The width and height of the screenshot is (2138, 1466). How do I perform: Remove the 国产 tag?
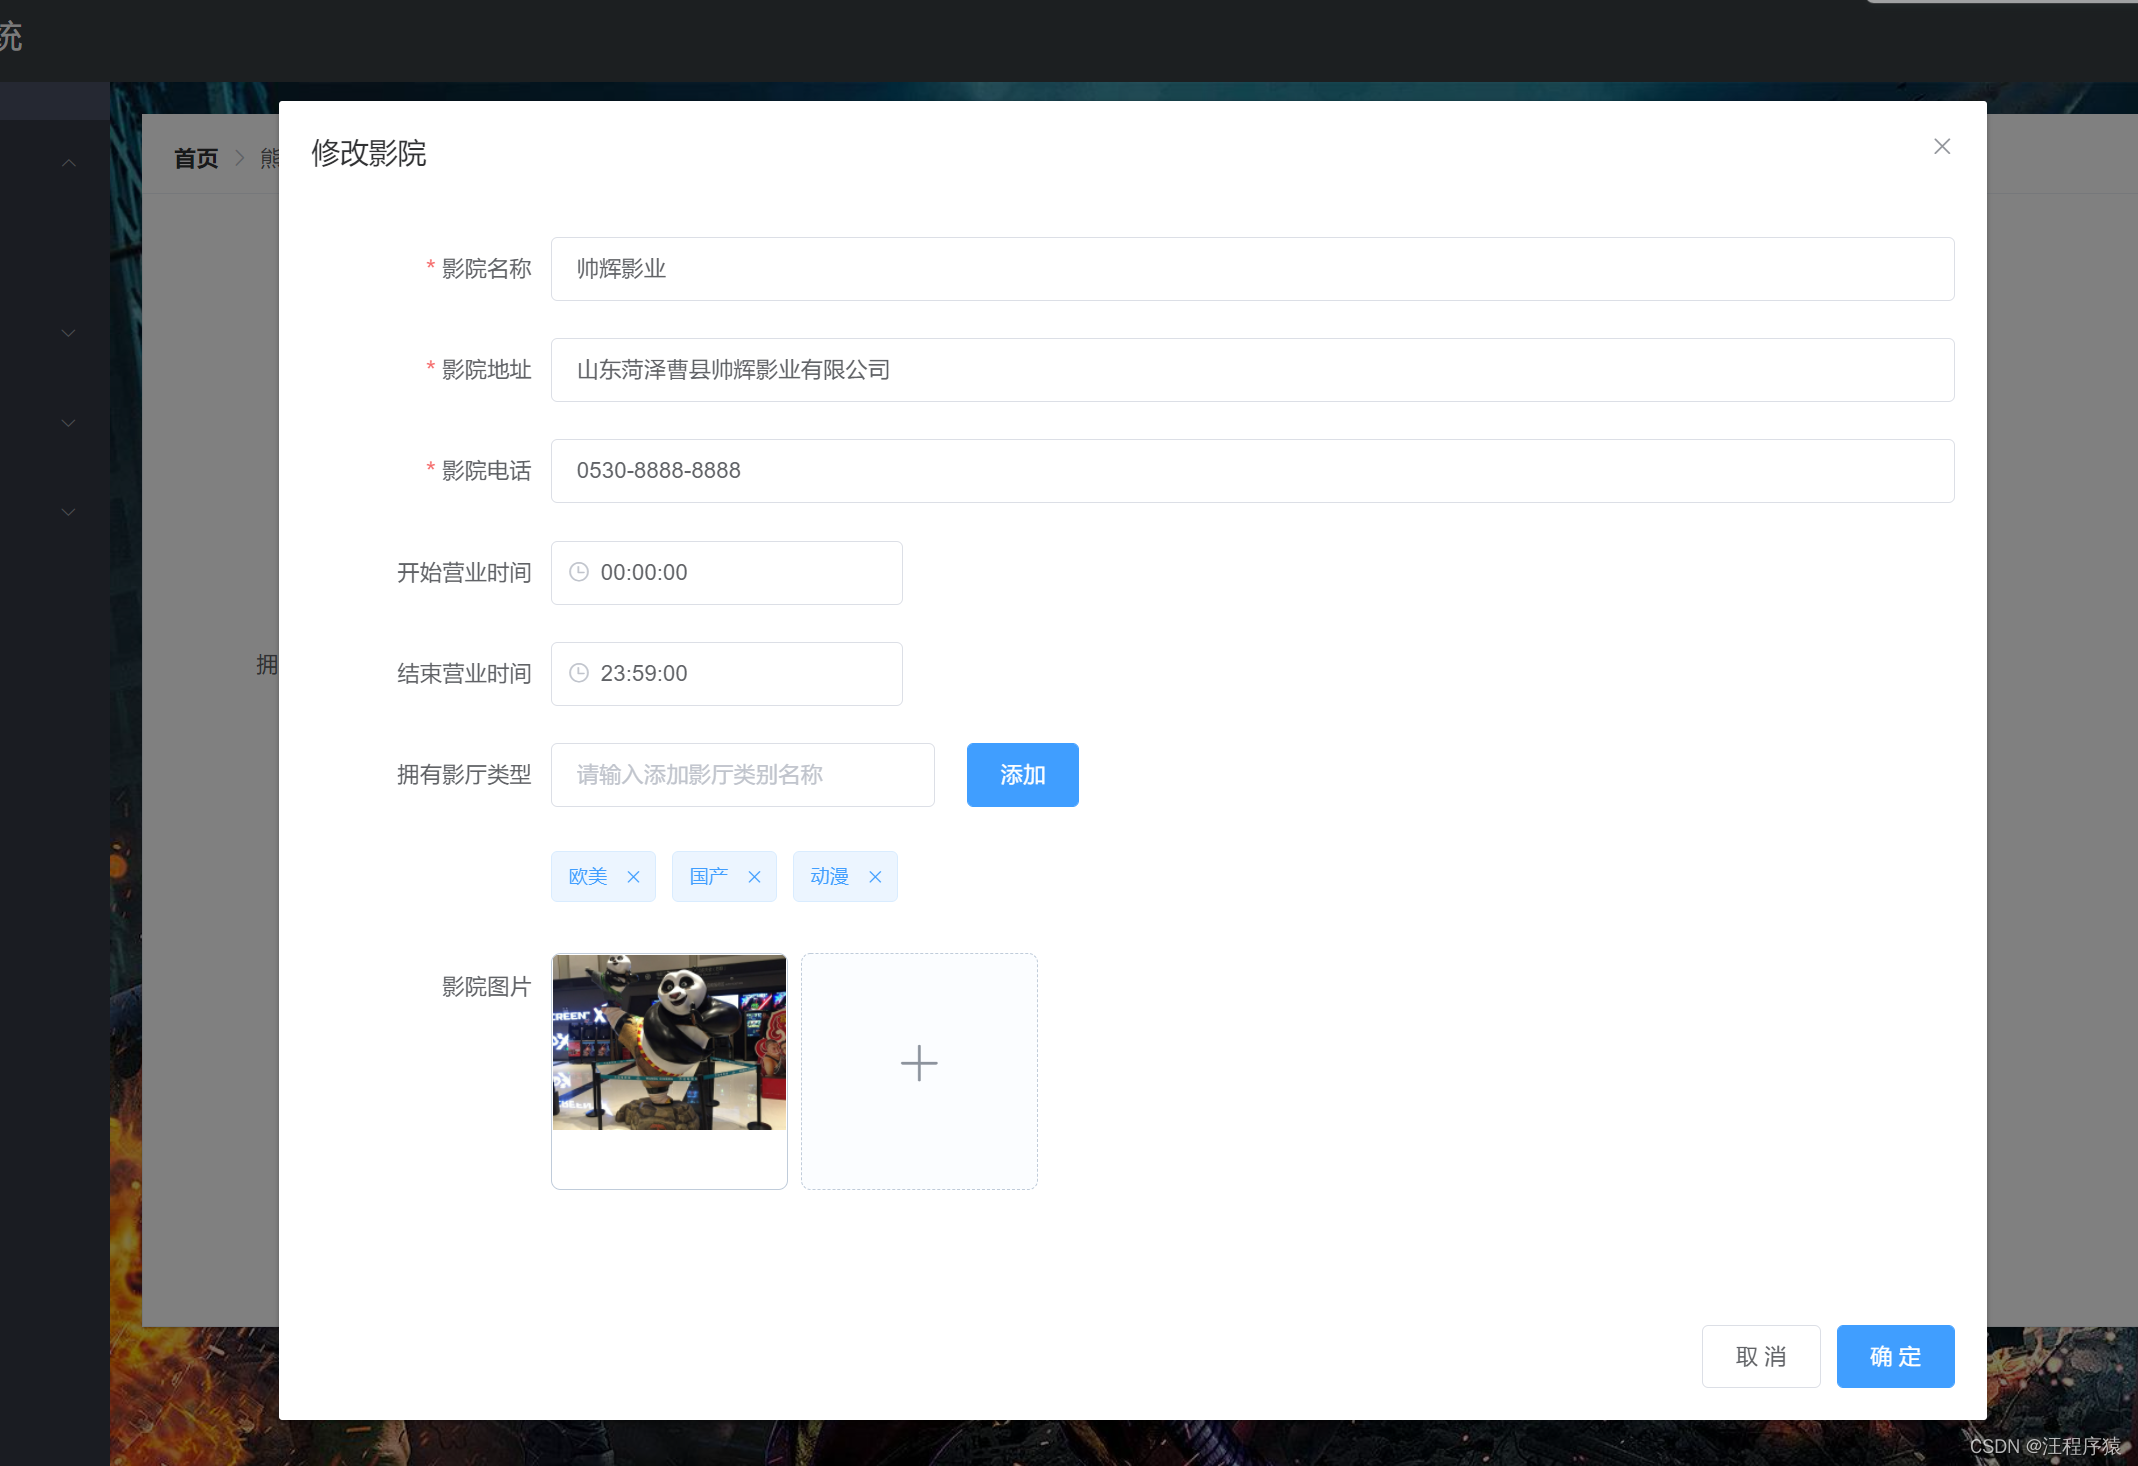tap(754, 877)
